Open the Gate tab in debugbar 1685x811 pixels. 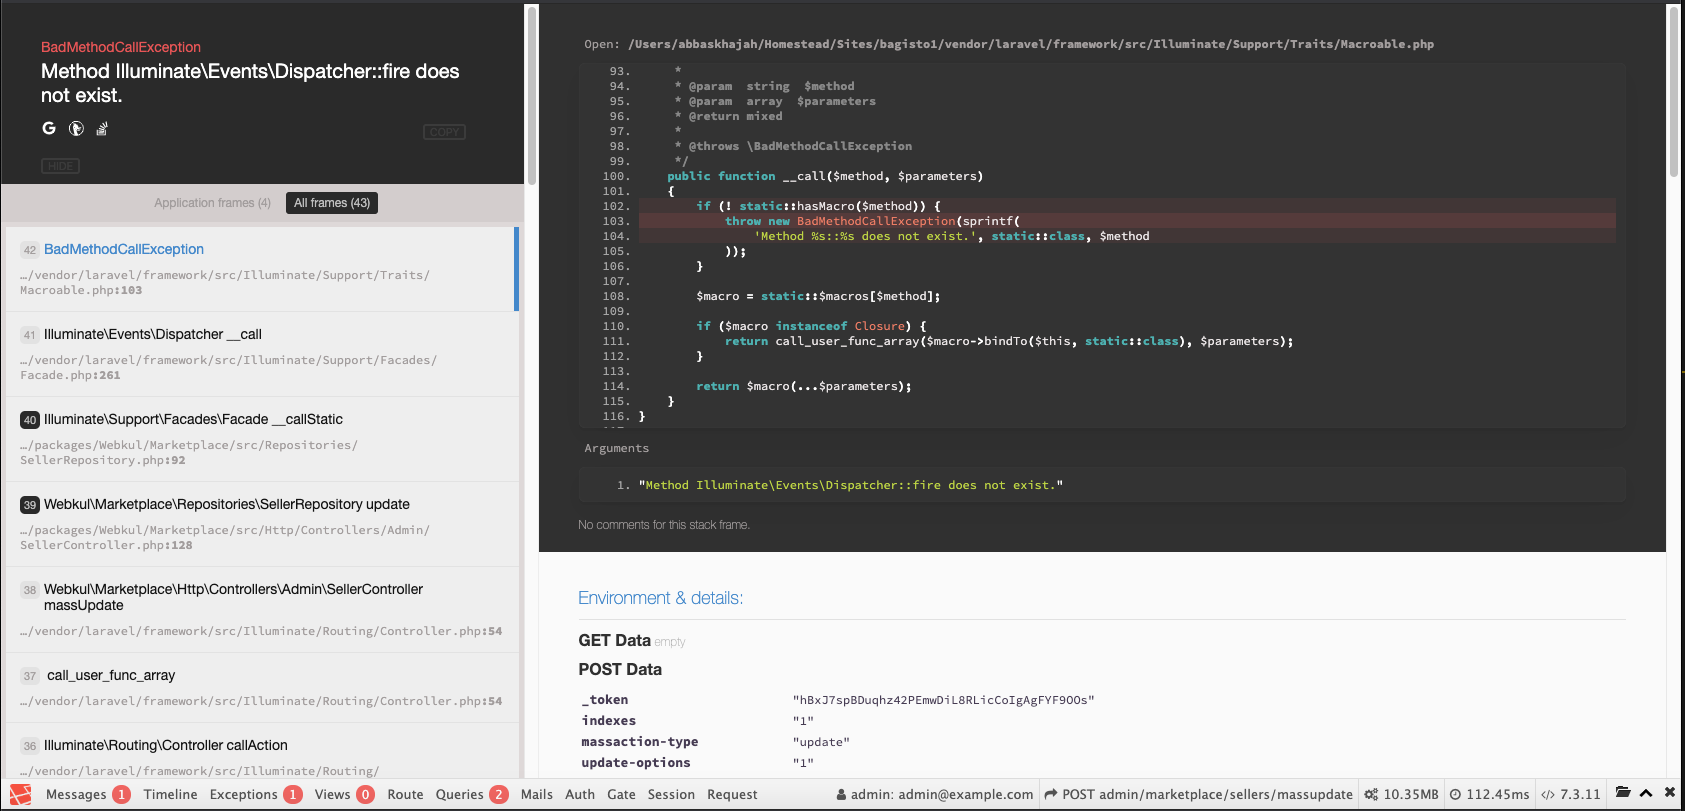pyautogui.click(x=621, y=794)
